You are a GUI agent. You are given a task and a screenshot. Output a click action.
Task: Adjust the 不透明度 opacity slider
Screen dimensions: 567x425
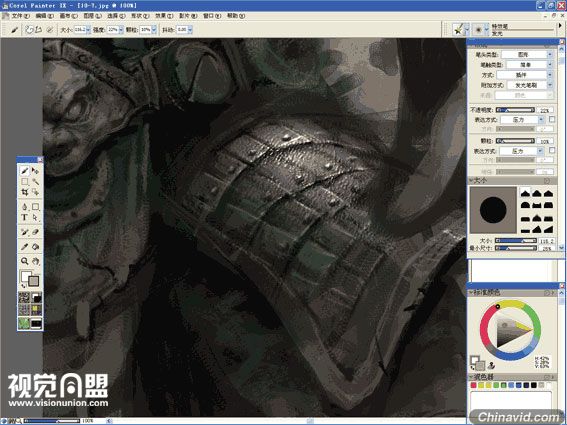click(x=515, y=110)
